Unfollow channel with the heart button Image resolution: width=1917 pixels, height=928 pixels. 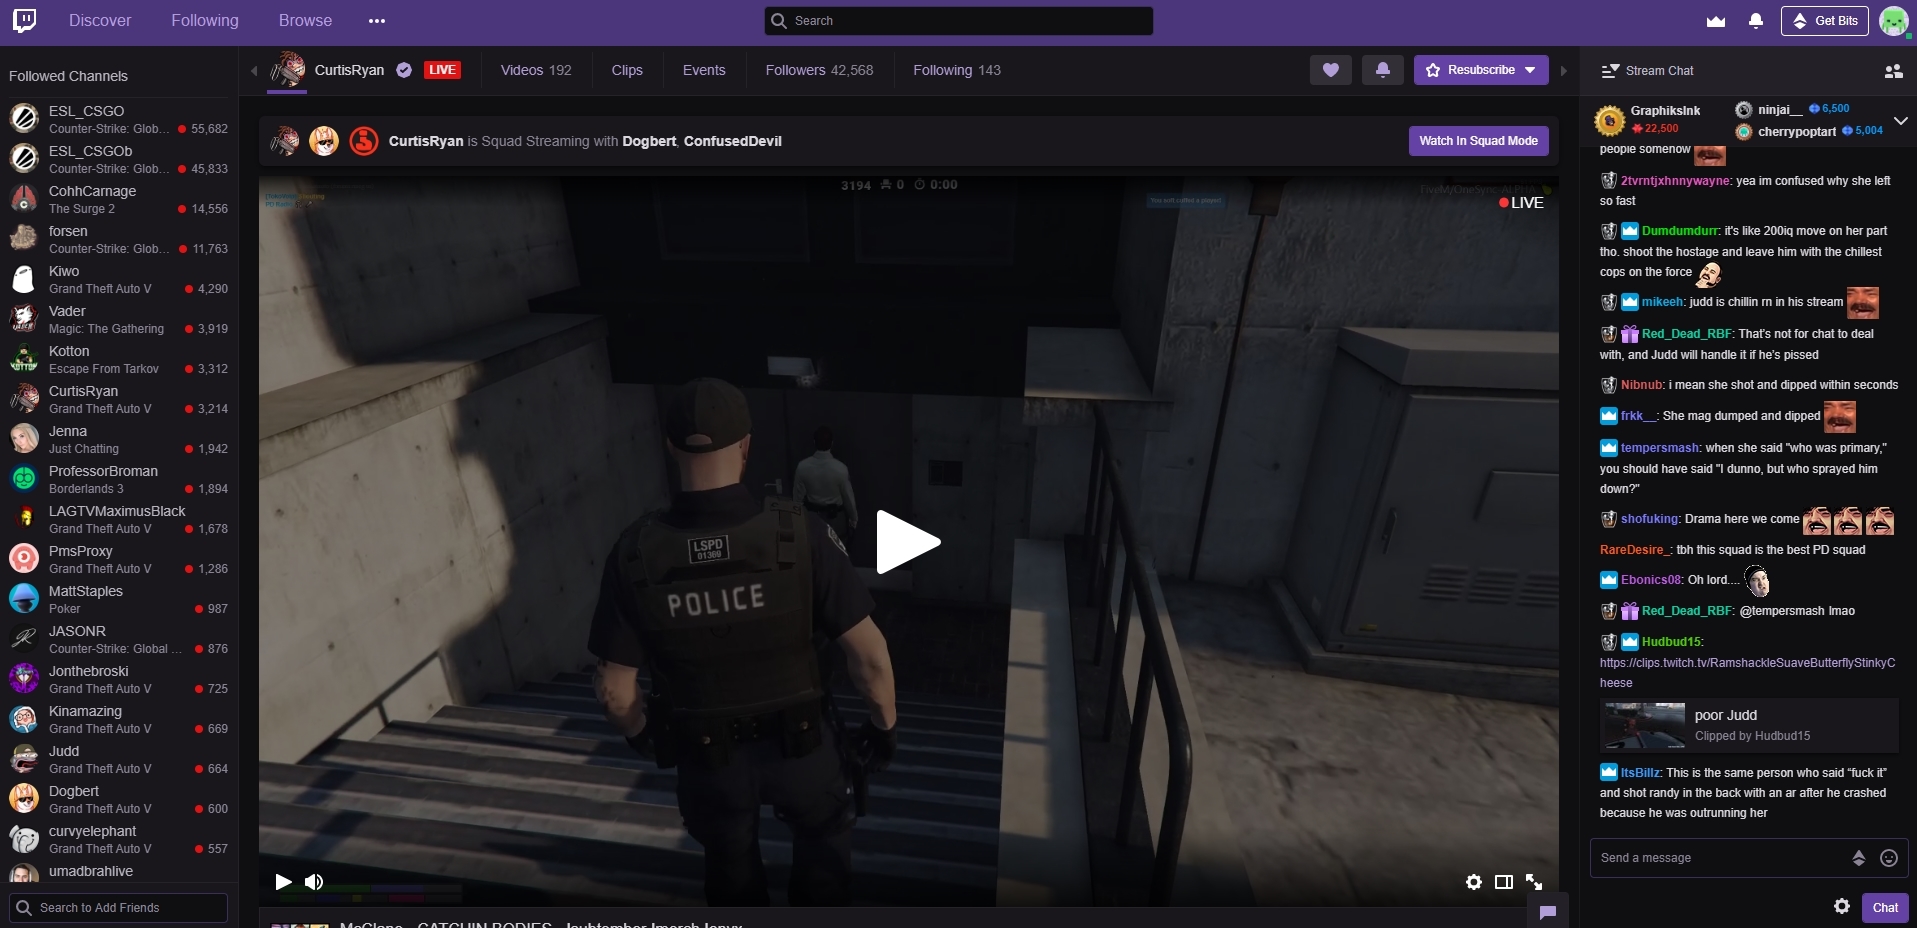click(x=1331, y=70)
